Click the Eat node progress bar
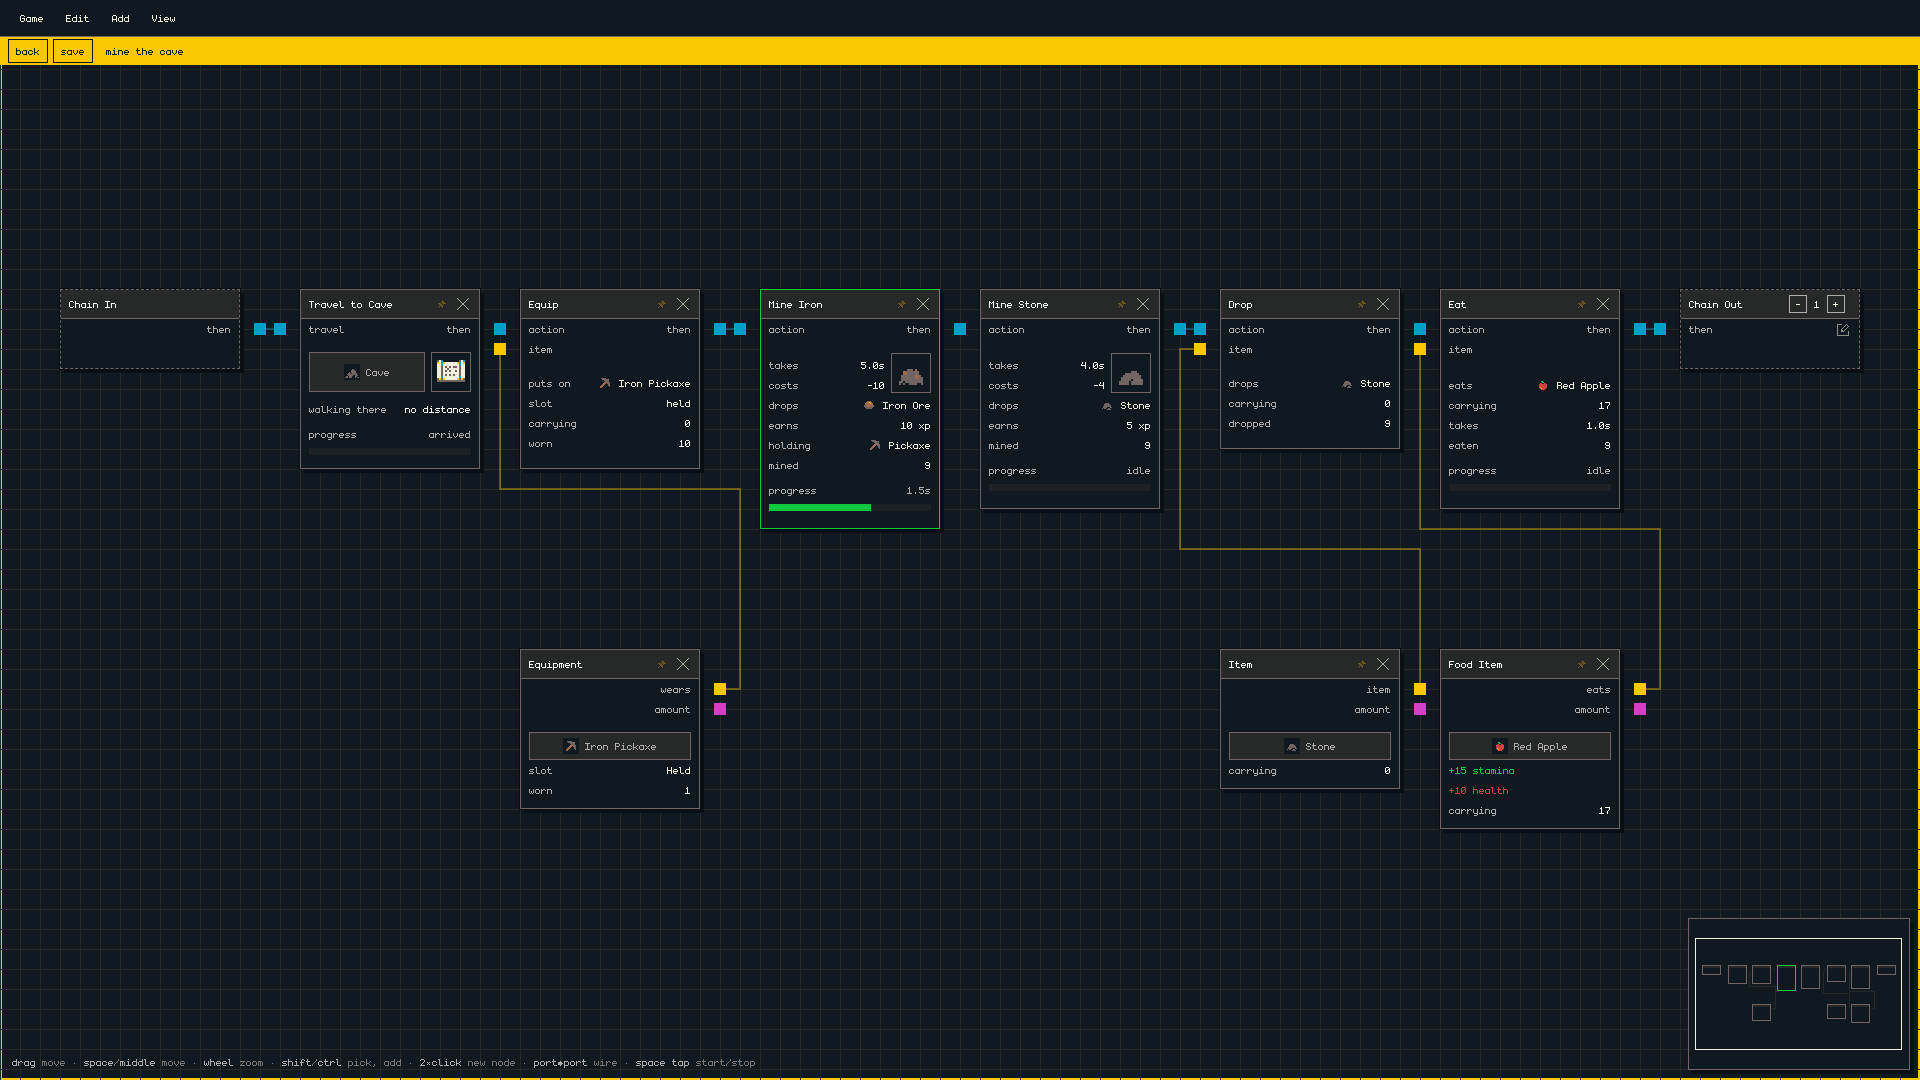Screen dimensions: 1920x1080 (x=1530, y=488)
